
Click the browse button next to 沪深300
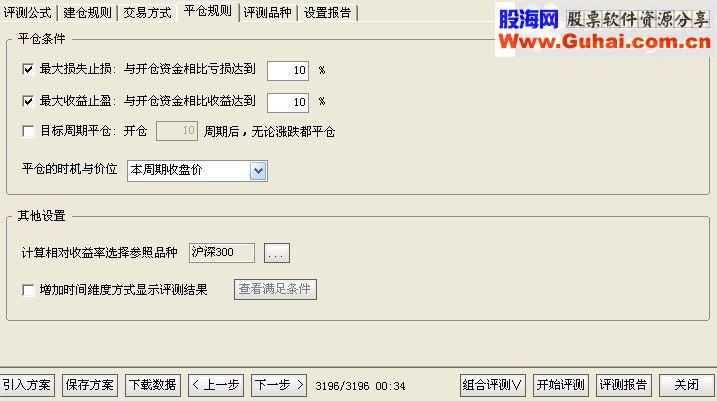coord(277,253)
